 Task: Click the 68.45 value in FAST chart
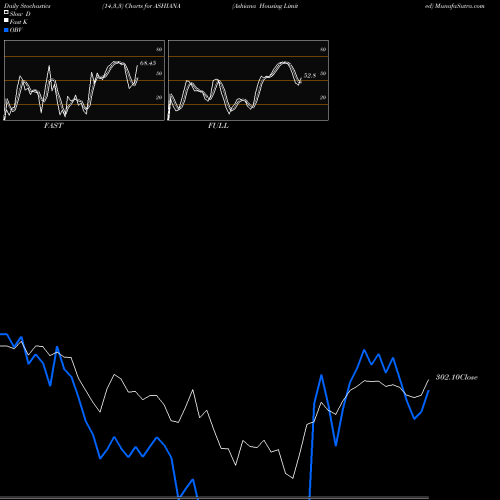pos(148,63)
